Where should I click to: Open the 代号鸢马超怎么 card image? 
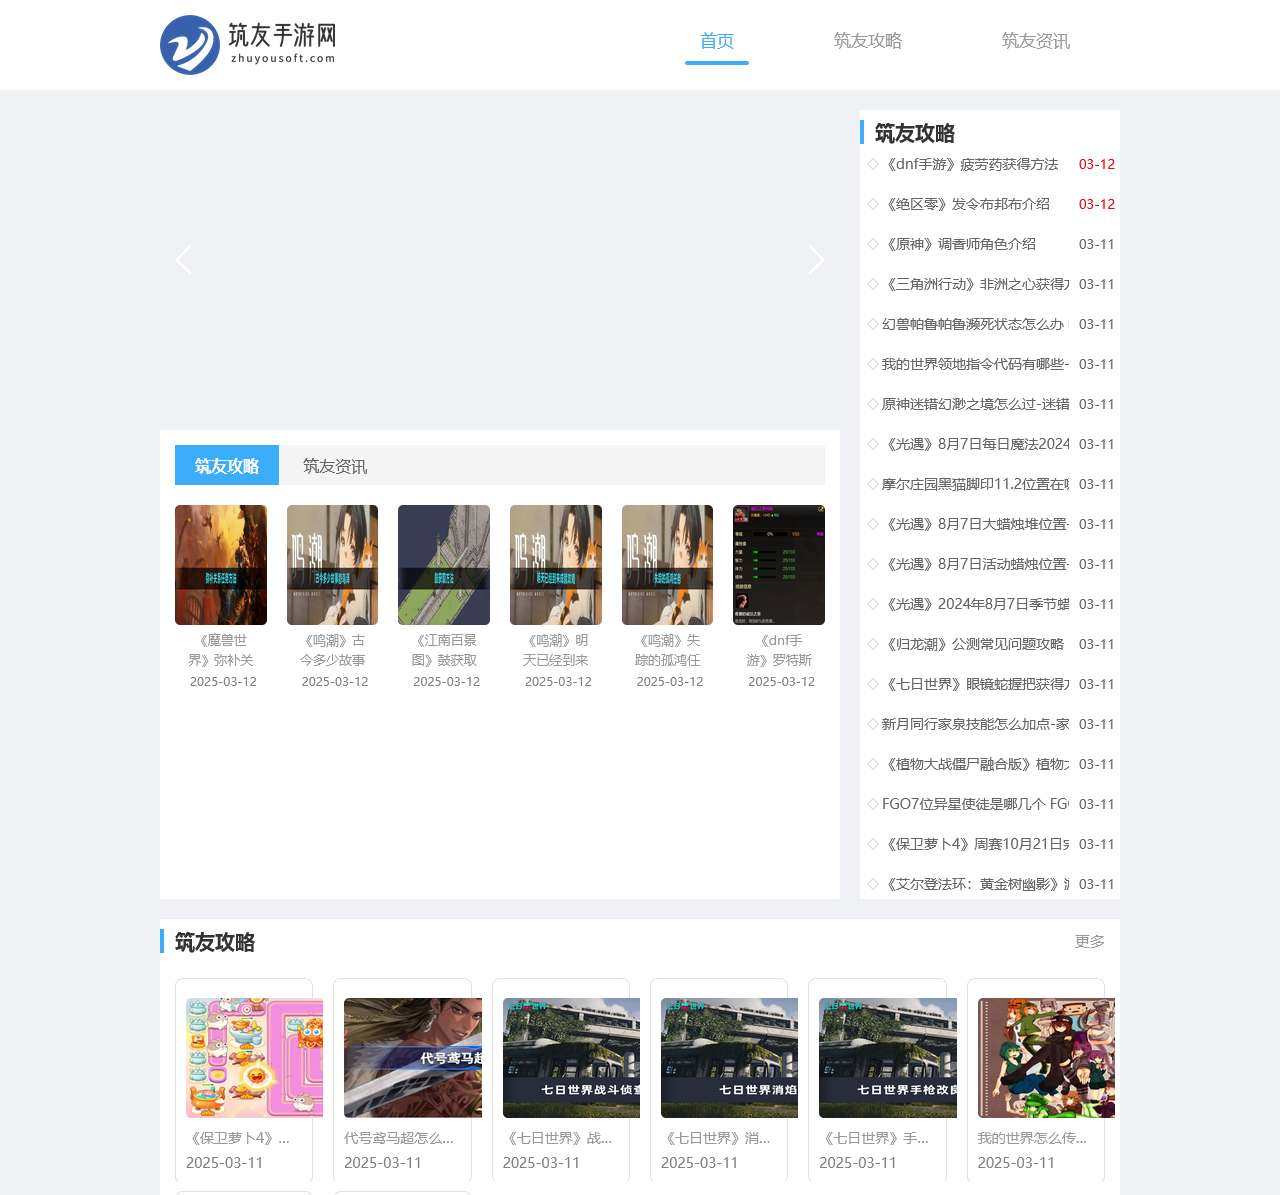click(413, 1058)
